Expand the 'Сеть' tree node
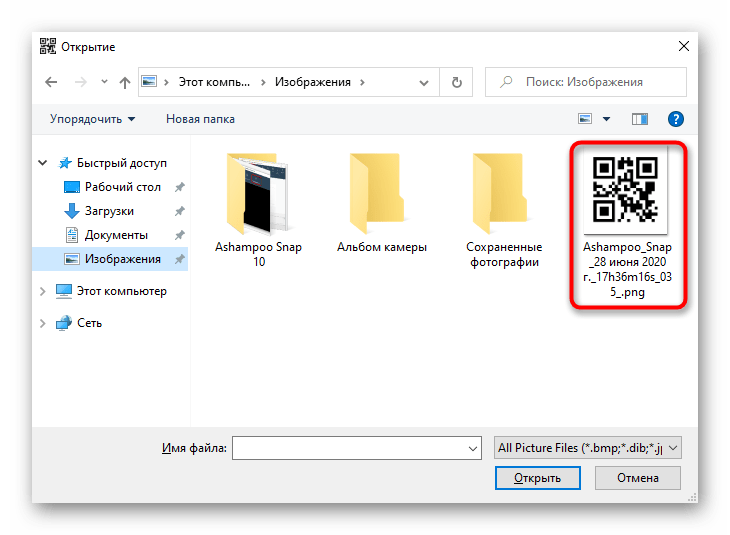The image size is (730, 535). point(42,323)
